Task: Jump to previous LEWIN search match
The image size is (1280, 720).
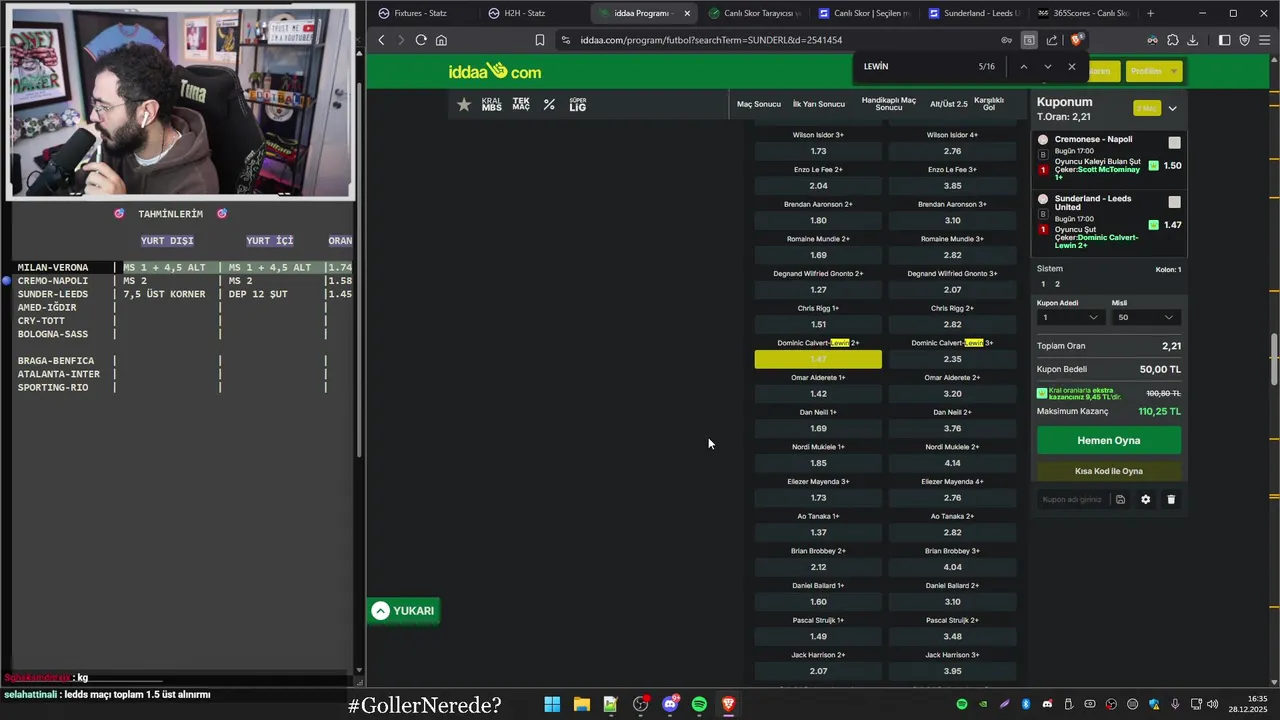Action: click(x=1023, y=66)
